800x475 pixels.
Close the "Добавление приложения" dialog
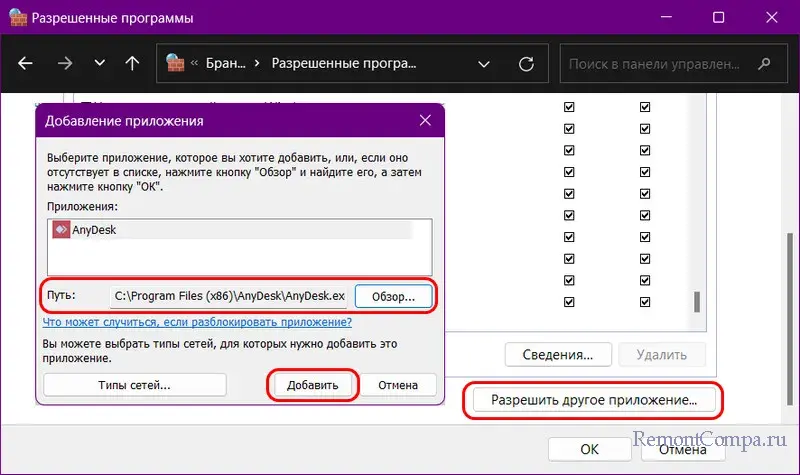point(425,120)
